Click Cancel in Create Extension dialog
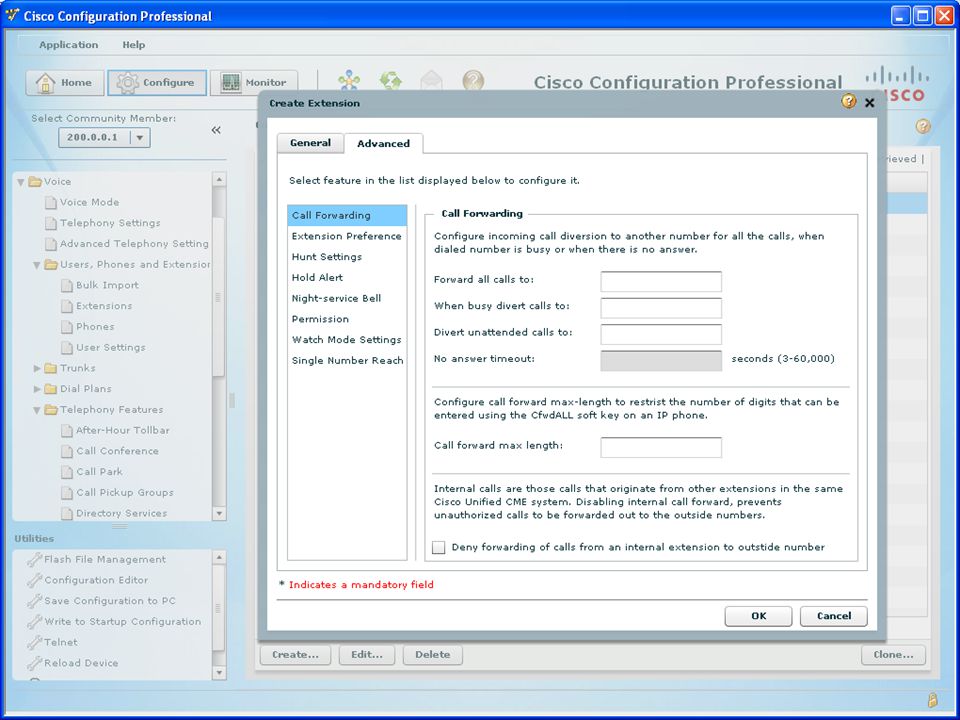The image size is (960, 720). [x=833, y=616]
